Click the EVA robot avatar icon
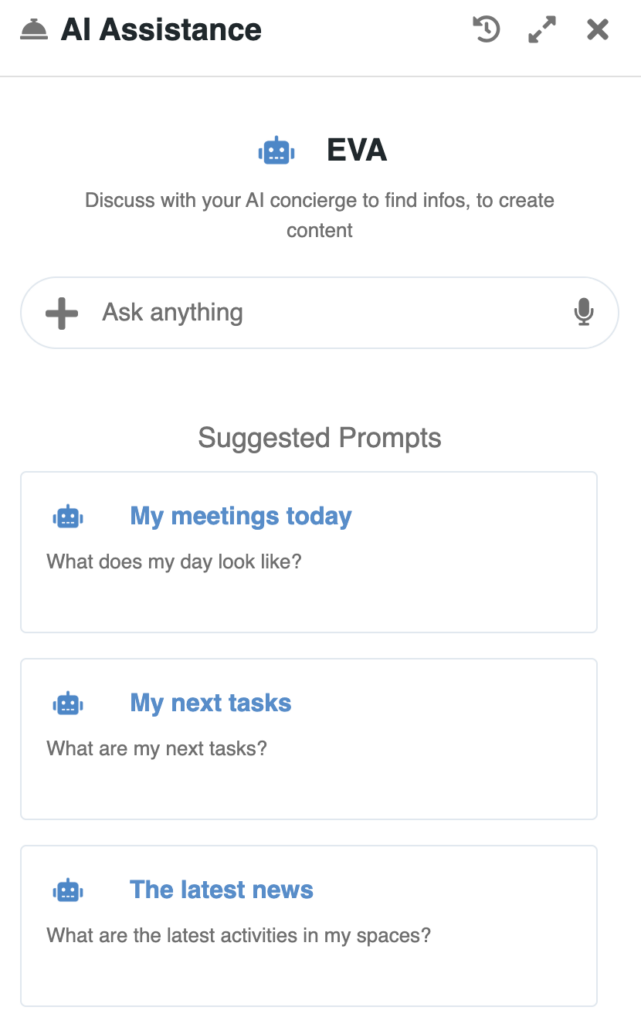 coord(275,151)
